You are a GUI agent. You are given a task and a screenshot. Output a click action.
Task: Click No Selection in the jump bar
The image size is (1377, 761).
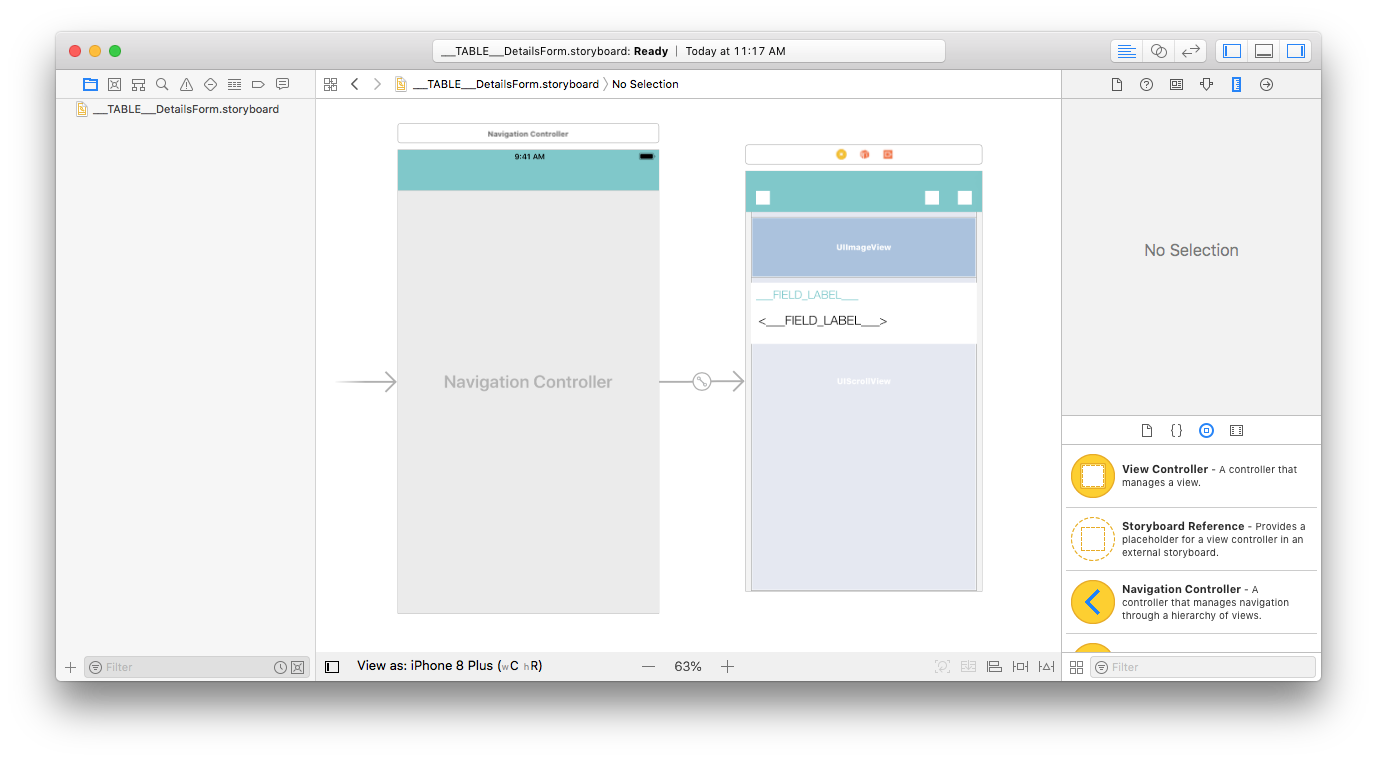pos(645,84)
